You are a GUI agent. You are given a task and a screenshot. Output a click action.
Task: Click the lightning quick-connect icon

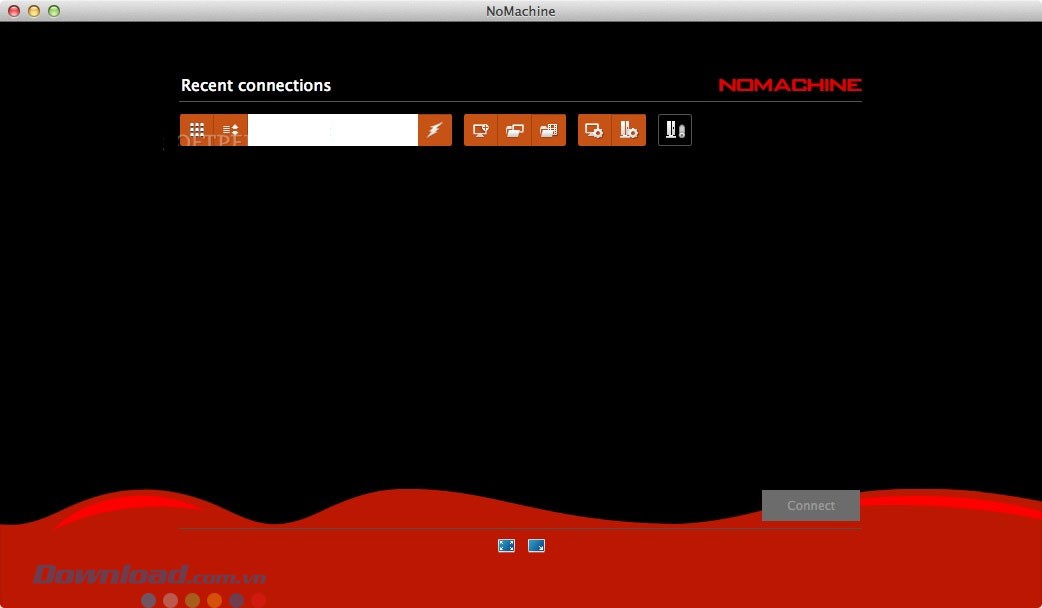click(435, 130)
